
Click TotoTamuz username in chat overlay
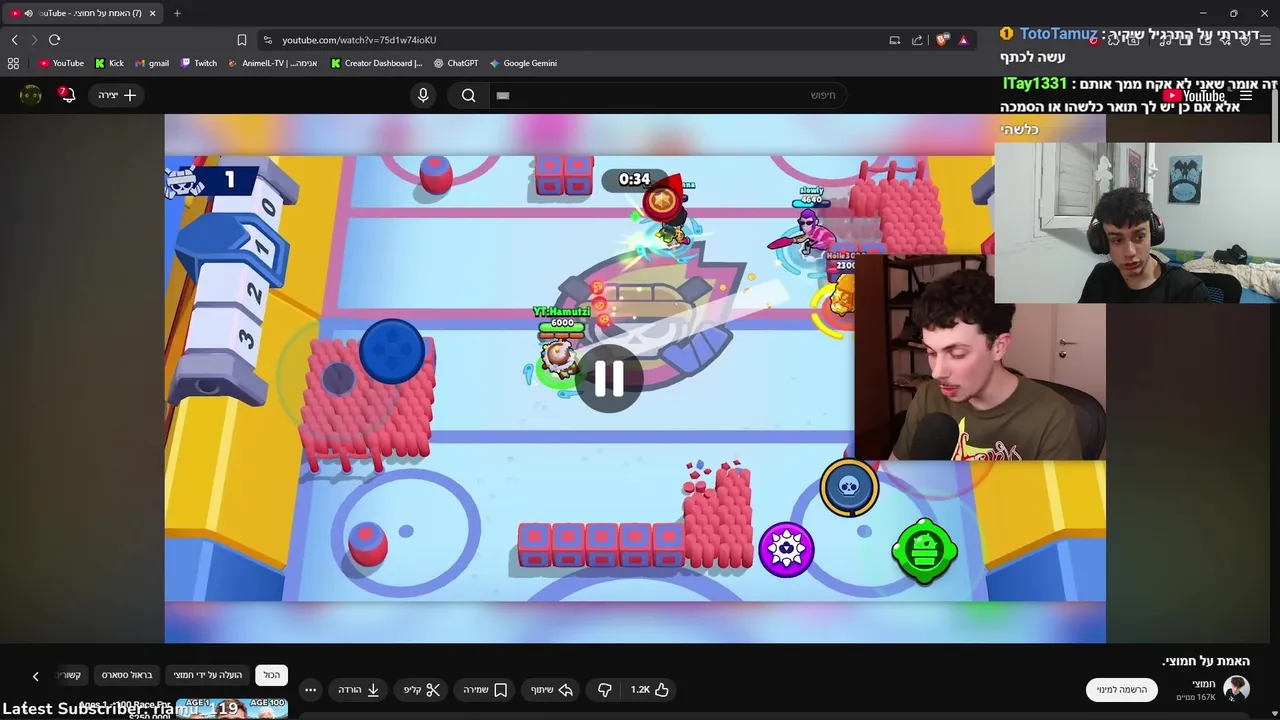(x=1058, y=34)
